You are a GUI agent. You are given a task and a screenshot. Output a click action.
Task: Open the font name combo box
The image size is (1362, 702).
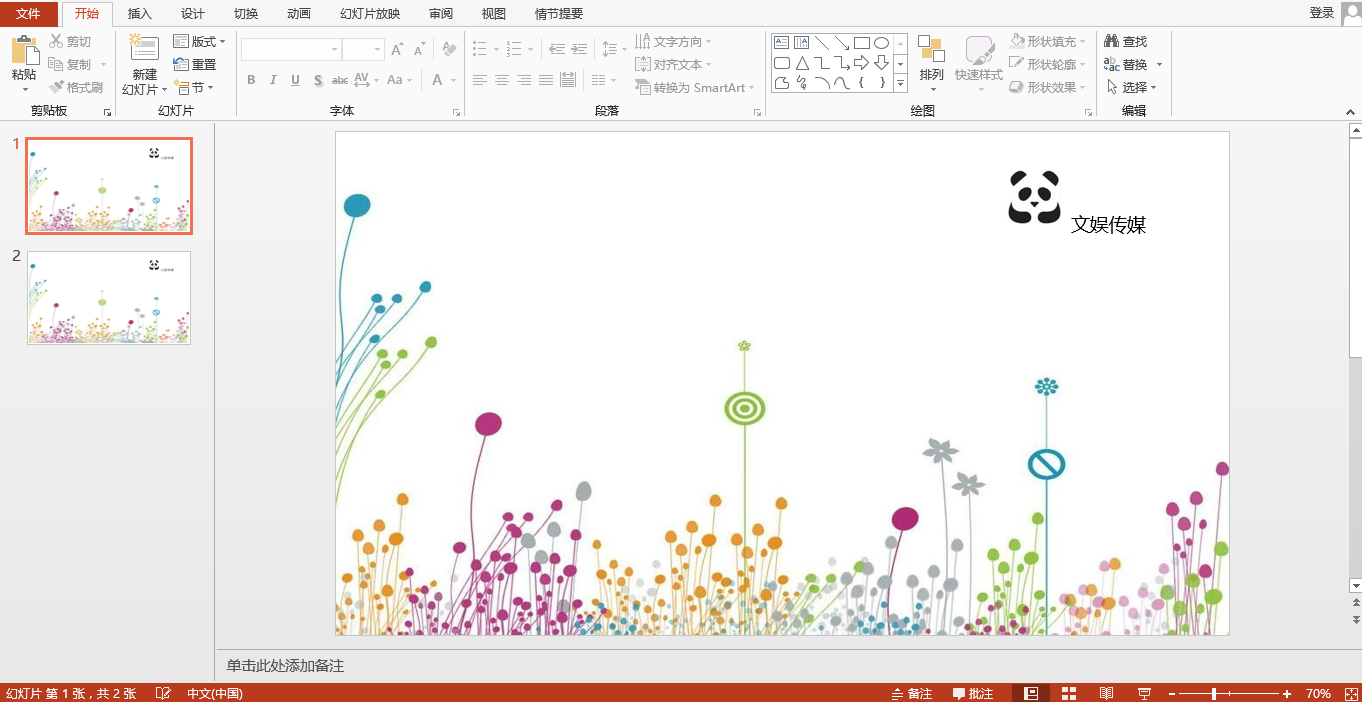point(291,49)
